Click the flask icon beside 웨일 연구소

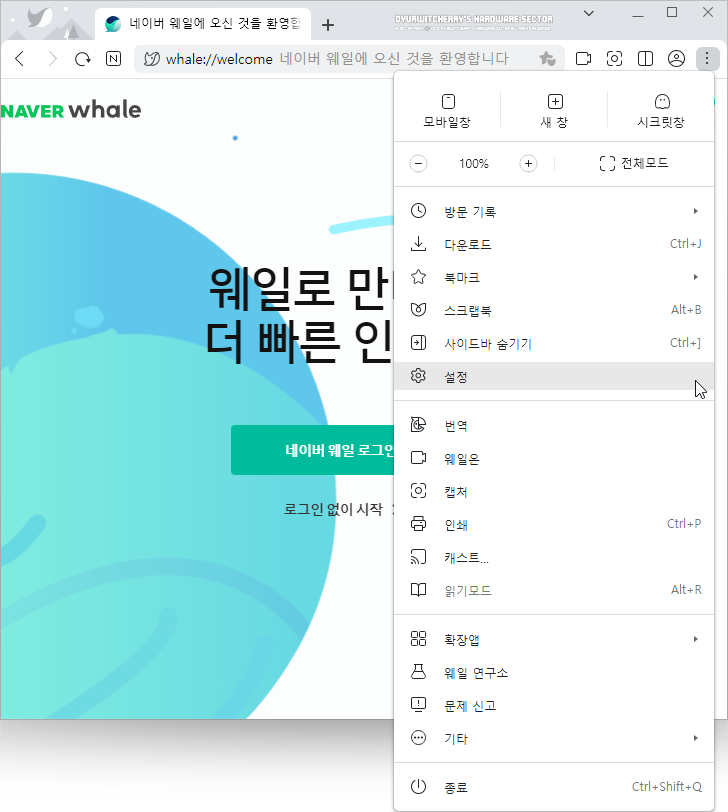click(418, 672)
